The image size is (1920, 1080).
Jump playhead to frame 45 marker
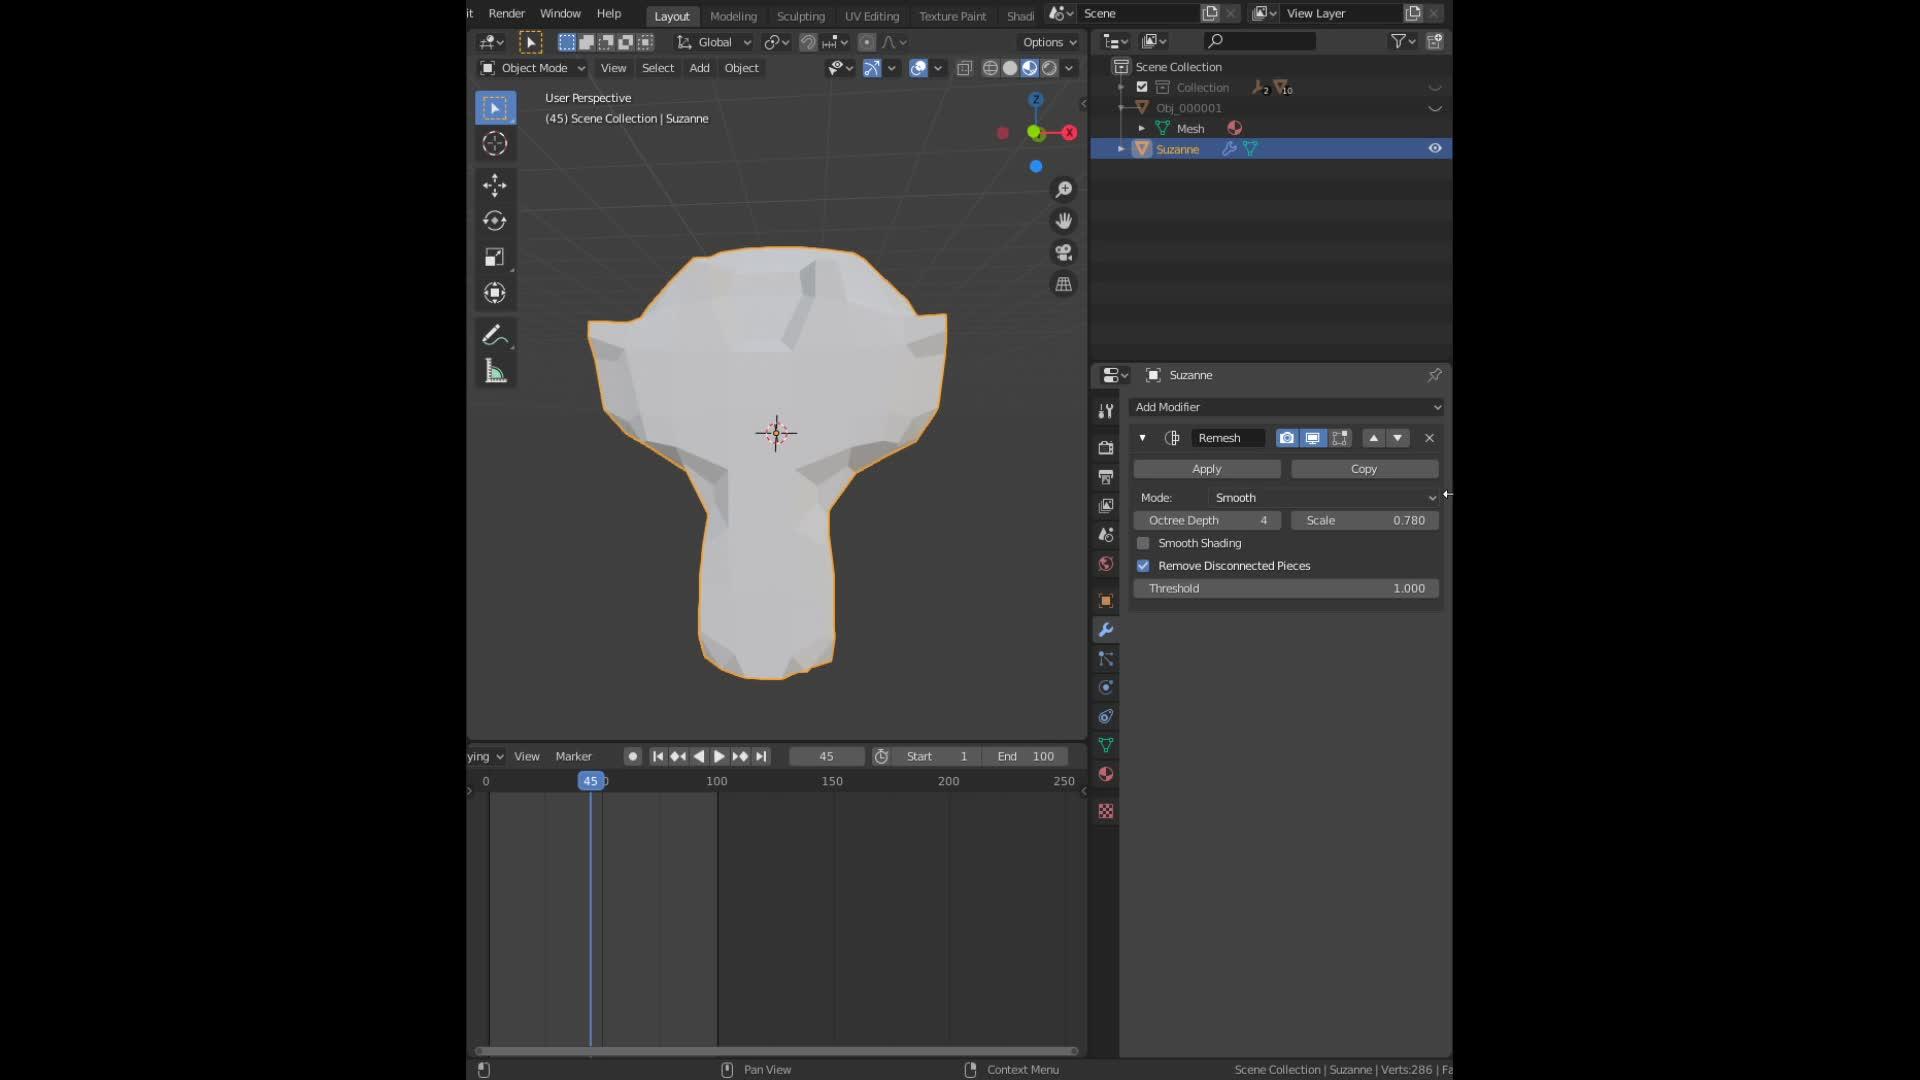click(590, 781)
